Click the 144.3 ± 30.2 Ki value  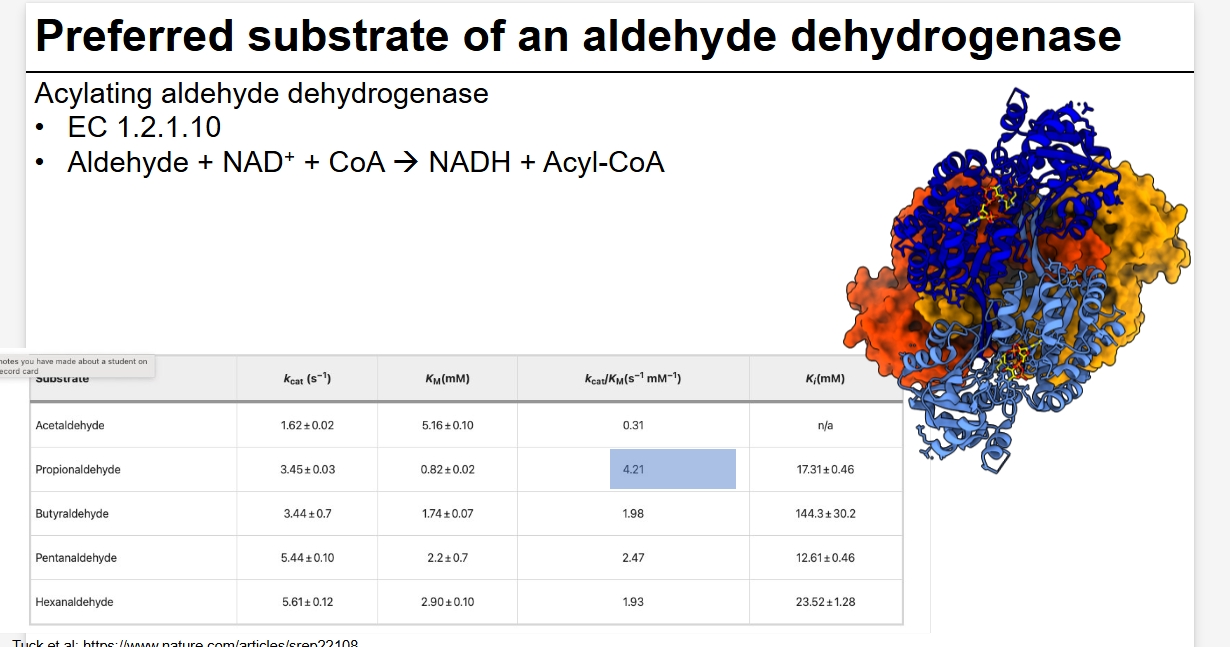pyautogui.click(x=825, y=513)
